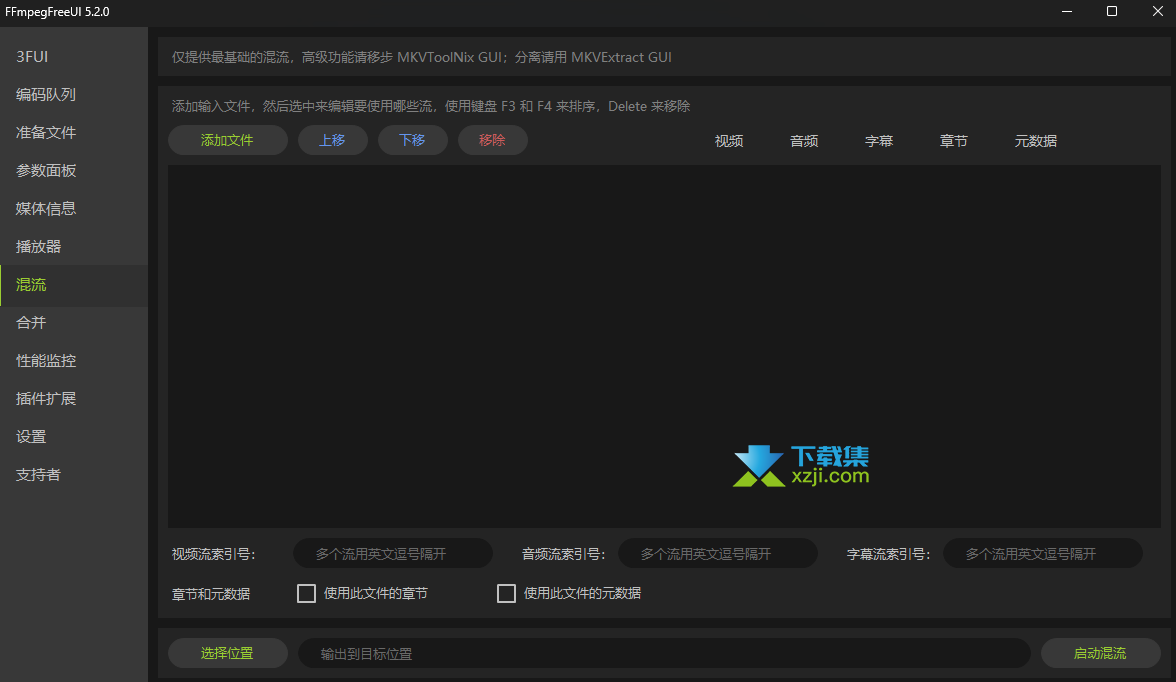This screenshot has height=682, width=1176.
Task: Select the 播放器 sidebar item
Action: tap(74, 247)
